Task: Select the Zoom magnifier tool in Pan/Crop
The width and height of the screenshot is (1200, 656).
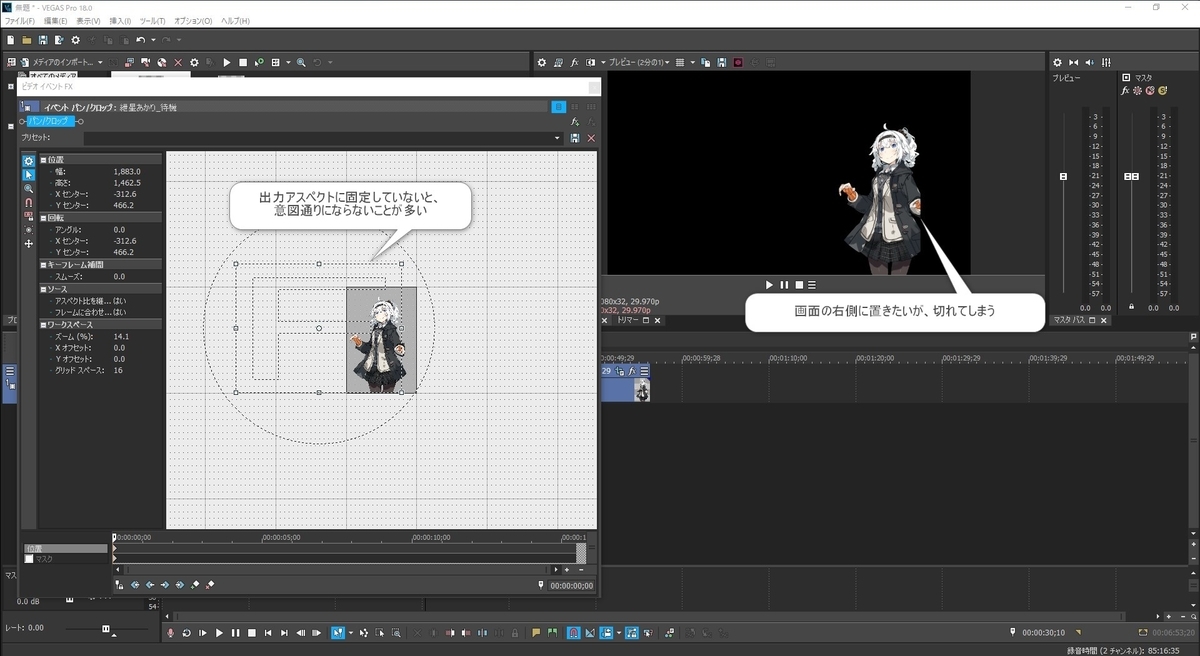Action: [x=28, y=188]
